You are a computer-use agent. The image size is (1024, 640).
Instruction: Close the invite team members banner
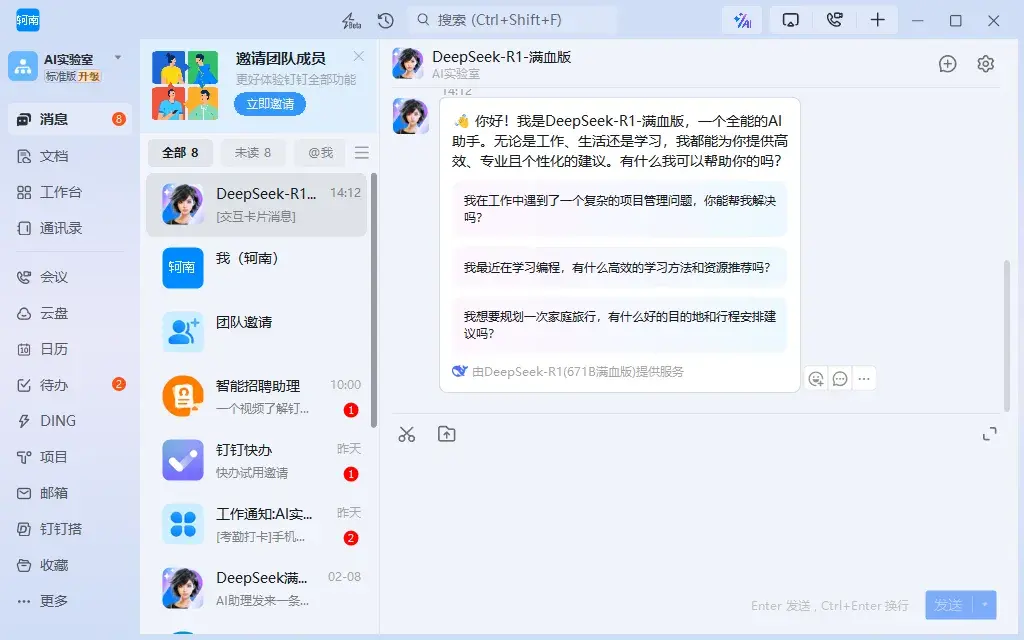coord(359,56)
